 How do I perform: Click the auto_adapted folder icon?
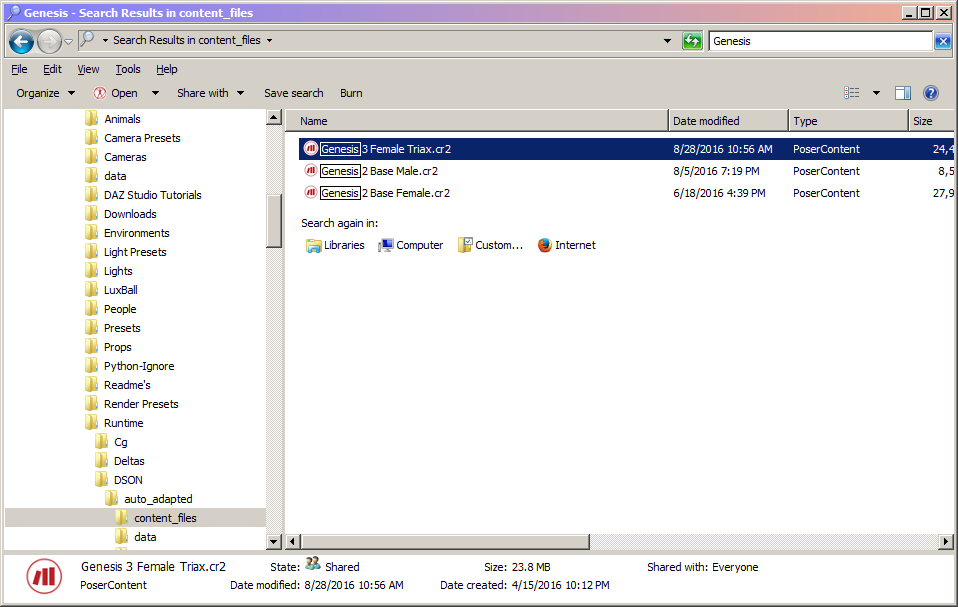tap(112, 498)
